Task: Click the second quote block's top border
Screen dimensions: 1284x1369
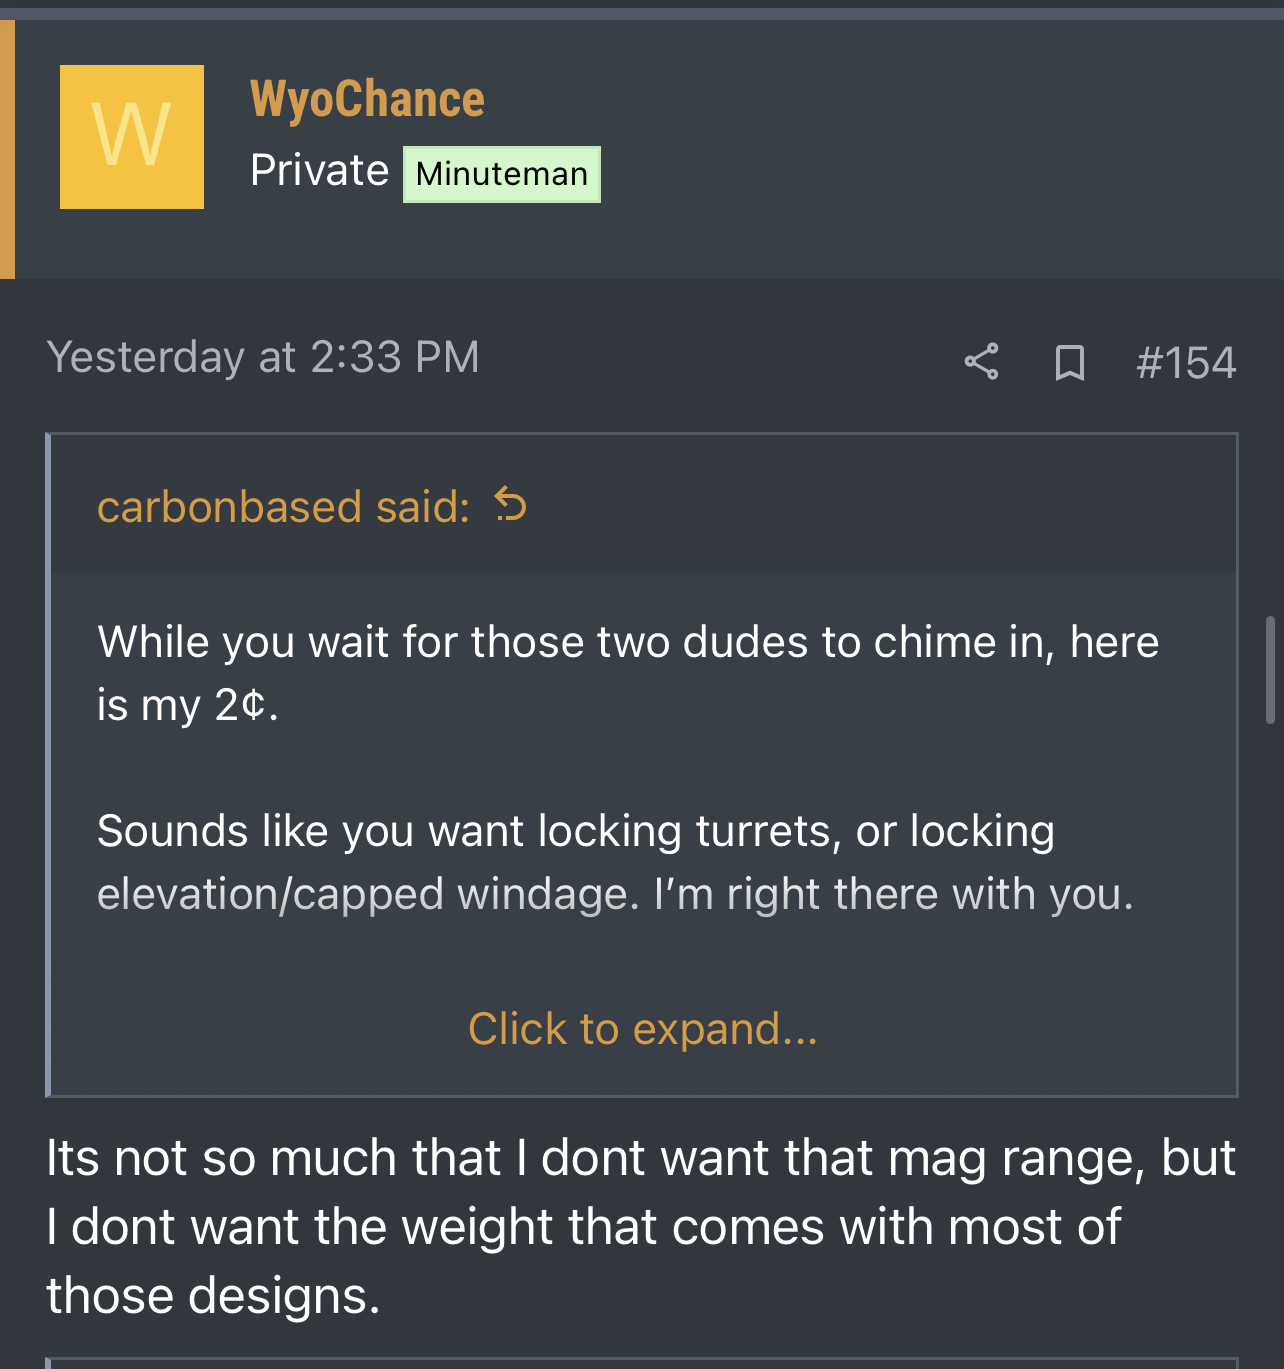Action: point(642,1360)
